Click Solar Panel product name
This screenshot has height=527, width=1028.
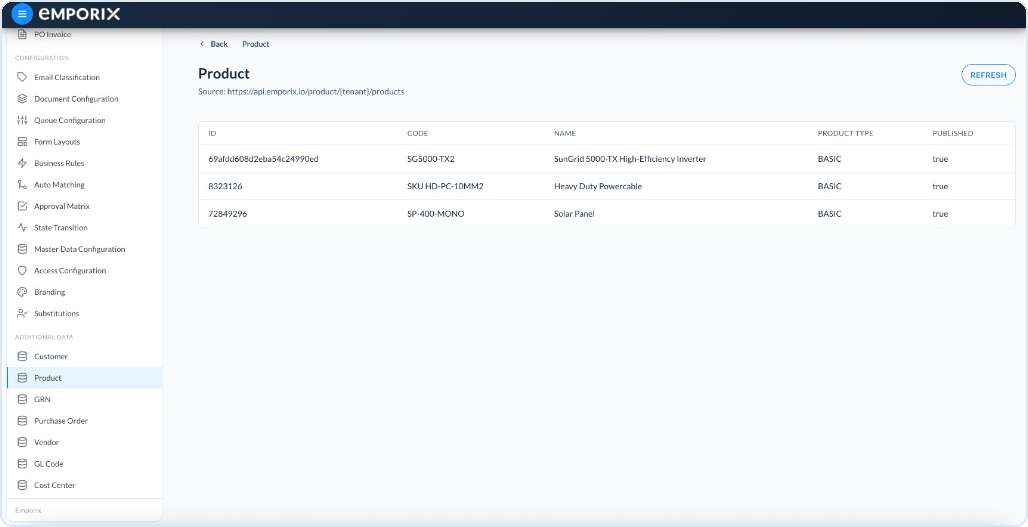pos(574,214)
